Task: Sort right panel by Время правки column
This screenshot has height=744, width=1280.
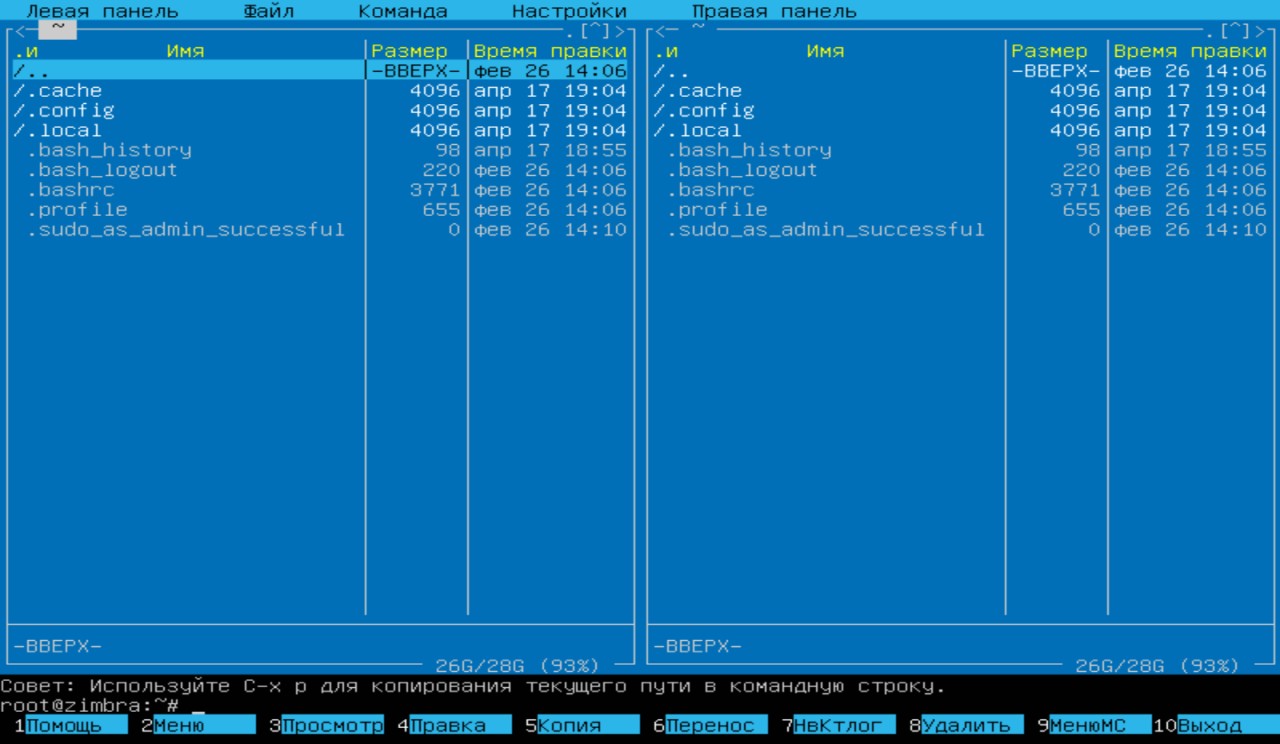Action: (x=1190, y=51)
